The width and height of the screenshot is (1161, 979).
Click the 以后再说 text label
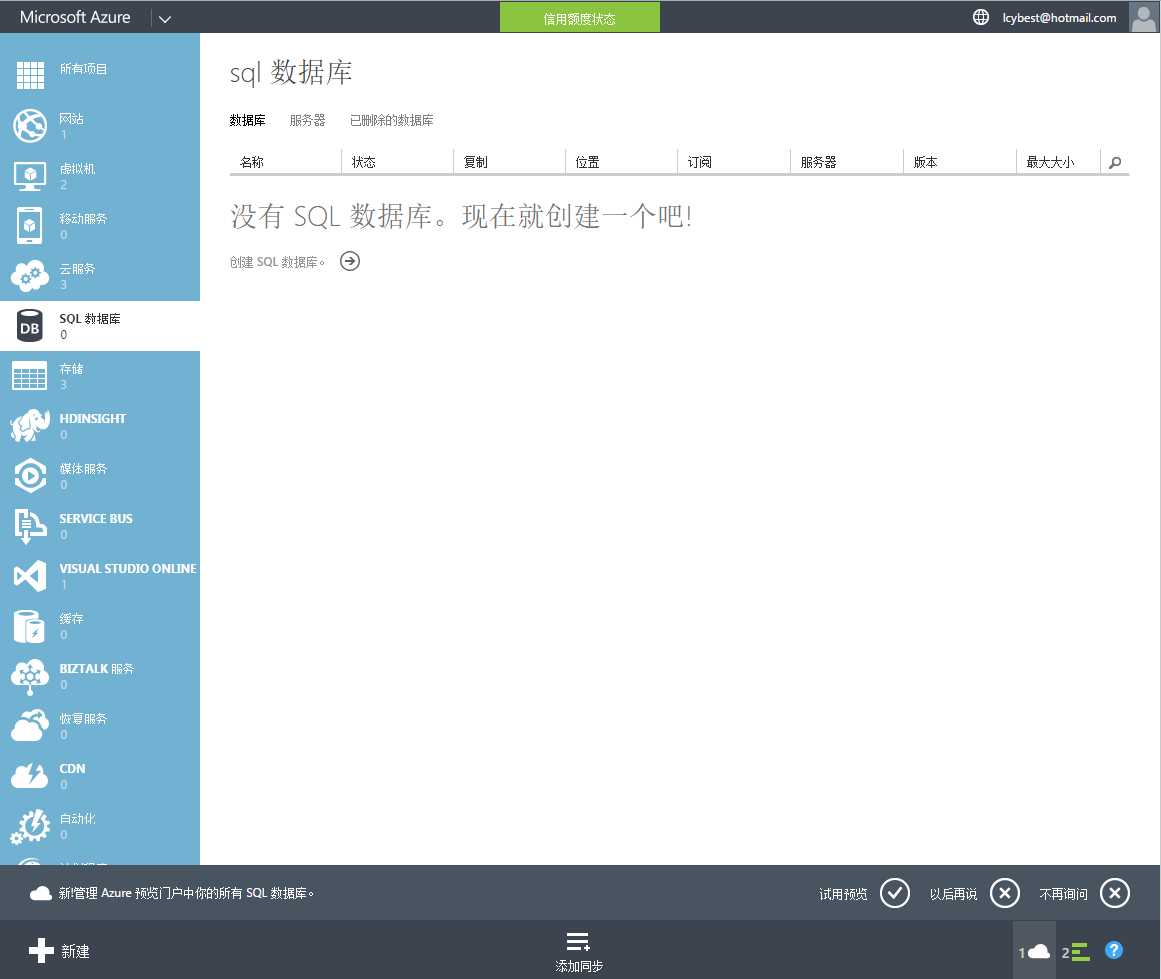coord(954,894)
